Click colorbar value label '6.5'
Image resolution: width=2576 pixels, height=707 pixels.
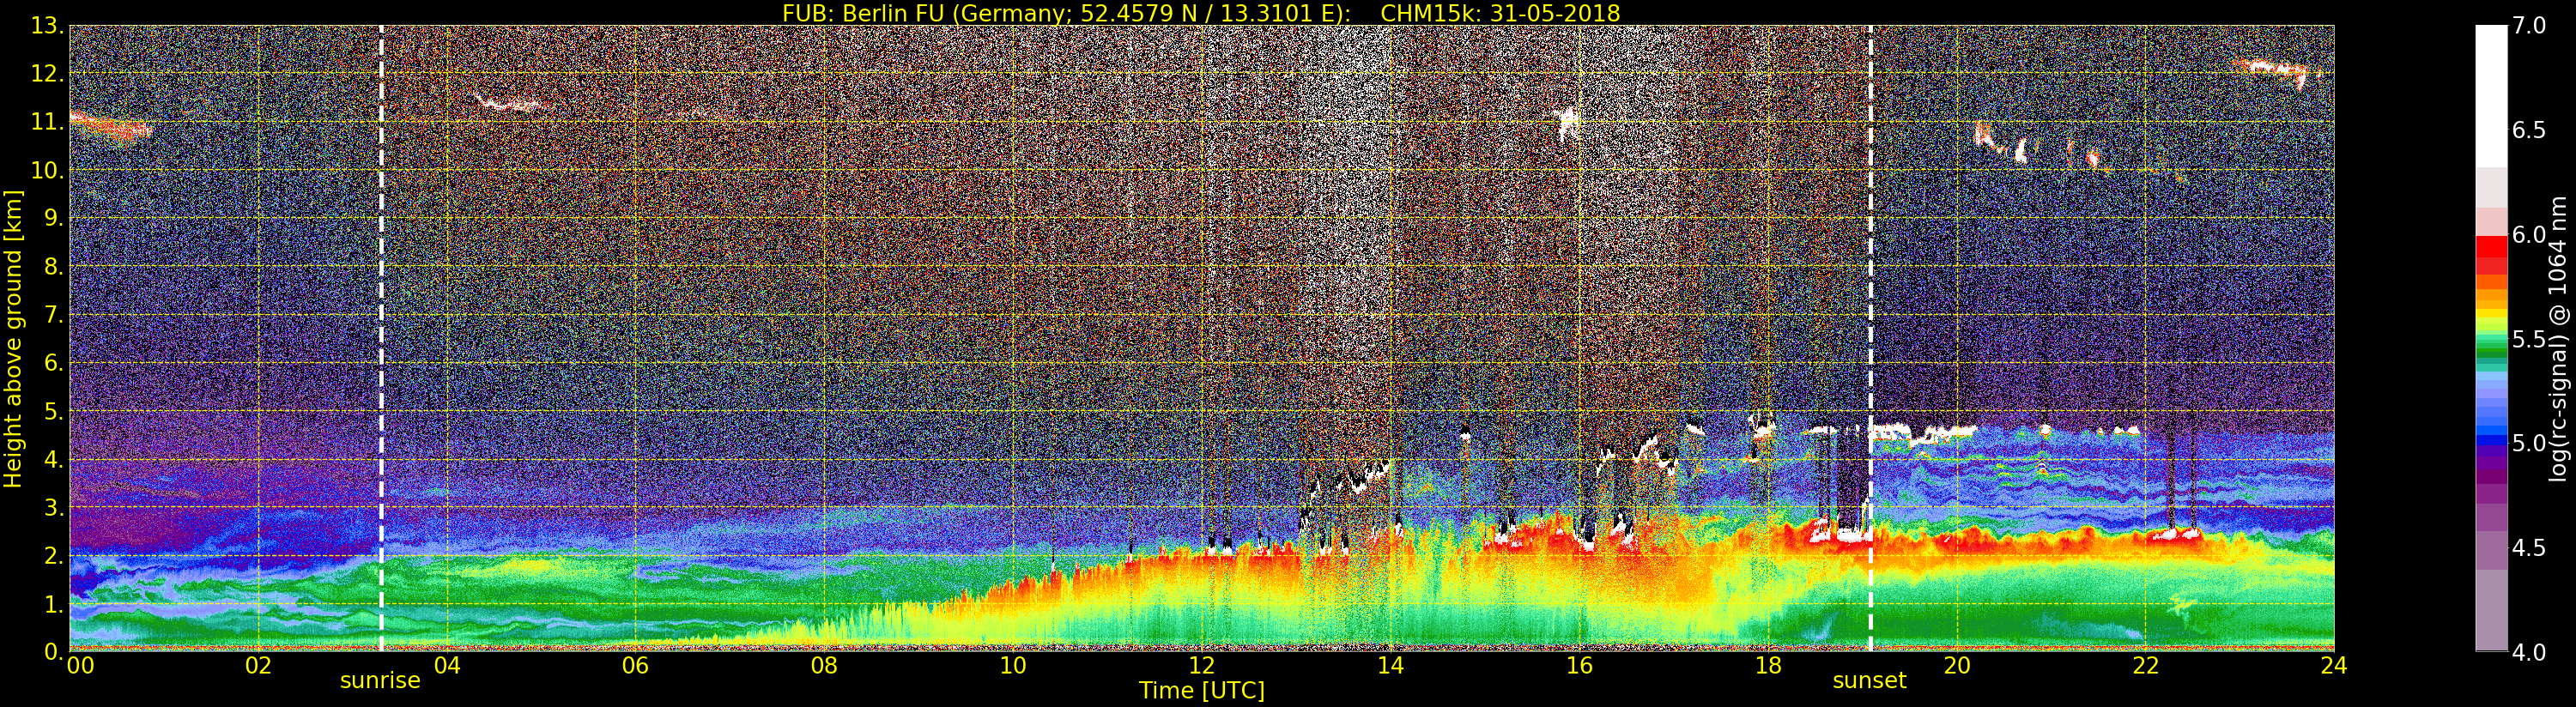[2529, 130]
